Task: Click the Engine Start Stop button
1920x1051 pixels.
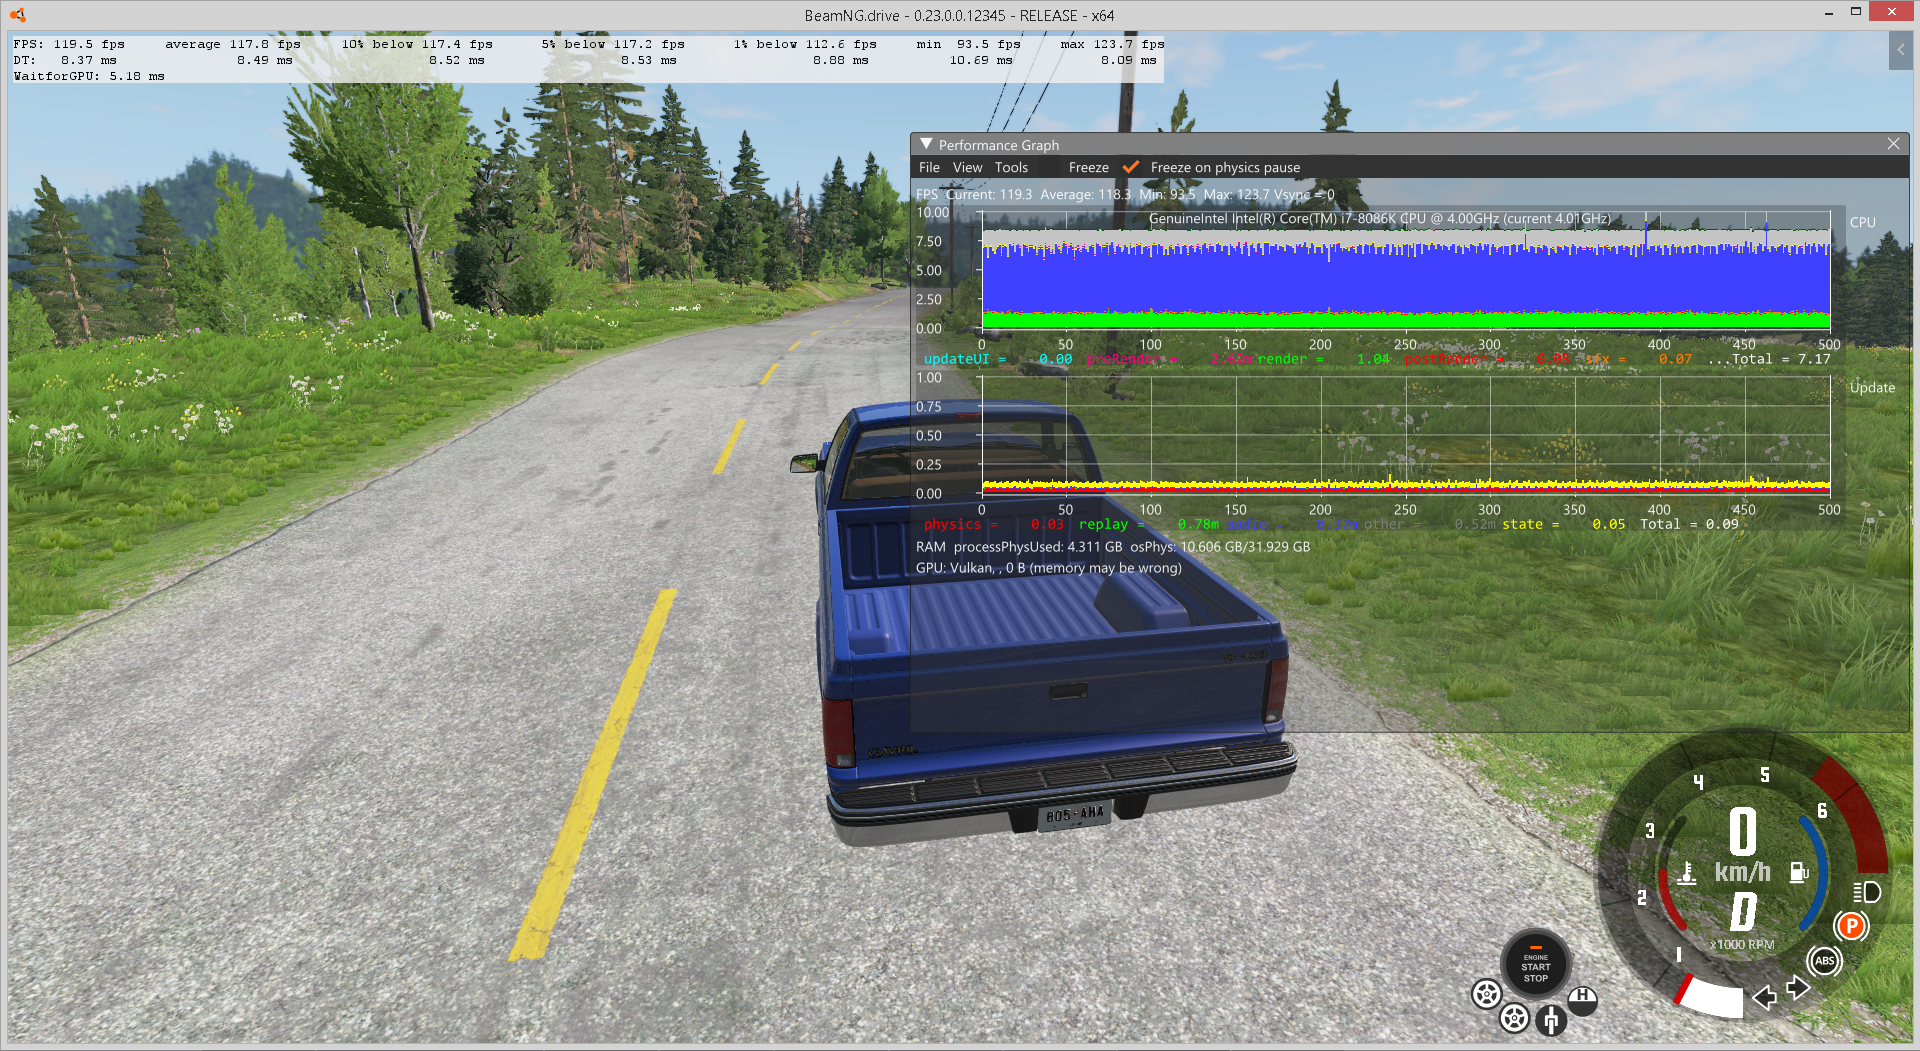Action: [1536, 964]
